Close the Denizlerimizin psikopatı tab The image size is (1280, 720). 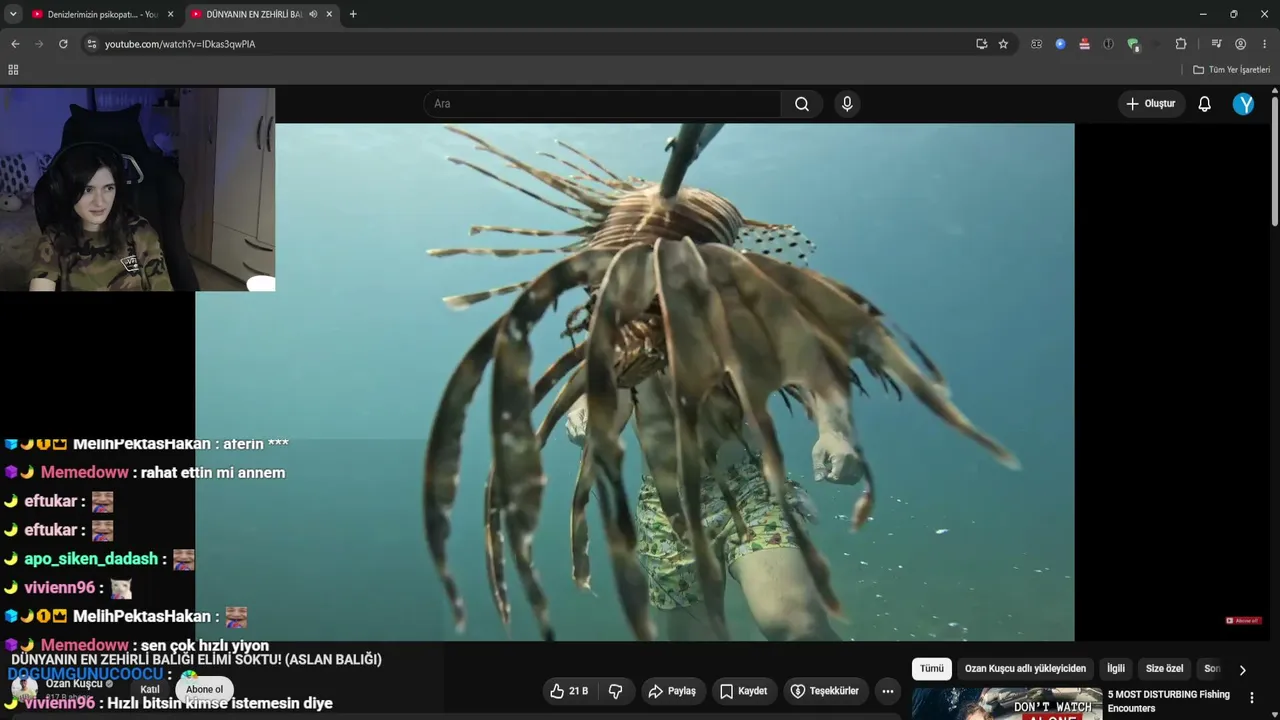point(170,14)
